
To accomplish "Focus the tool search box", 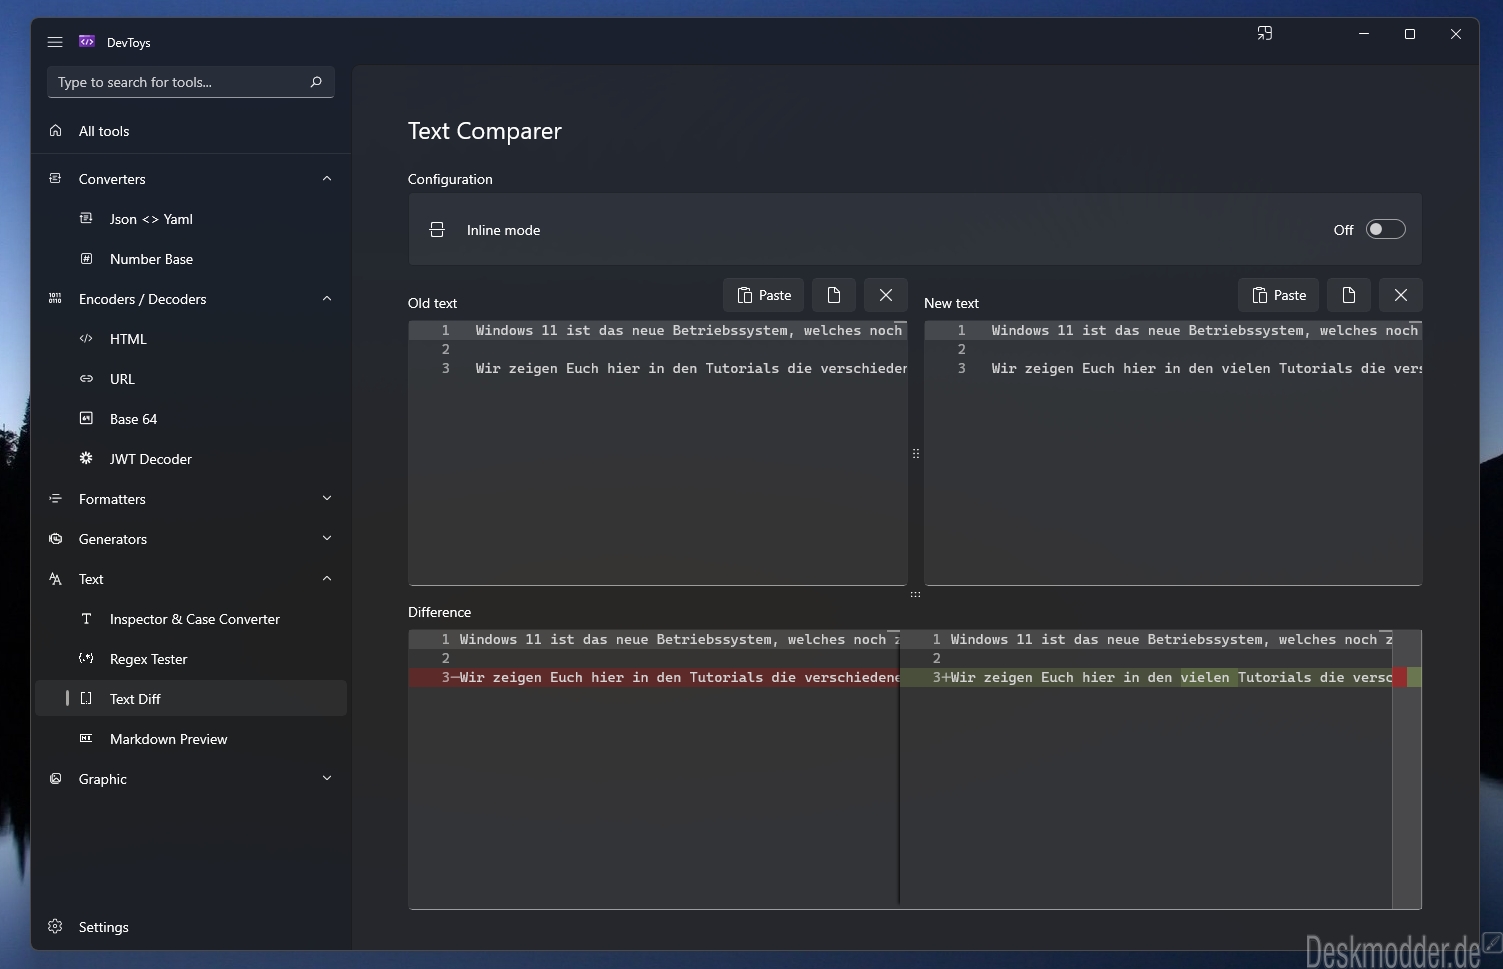I will (178, 82).
